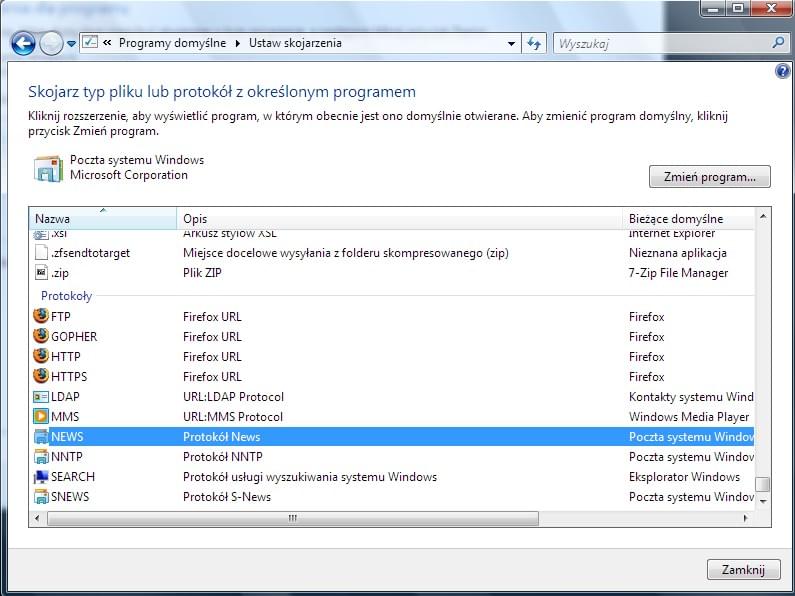Click the Poczta systemu Windows program icon
The image size is (795, 596).
click(48, 169)
